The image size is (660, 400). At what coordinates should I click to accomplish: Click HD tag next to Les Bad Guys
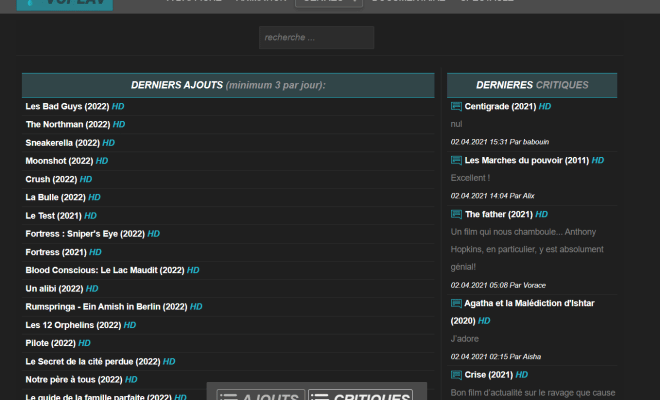(118, 107)
